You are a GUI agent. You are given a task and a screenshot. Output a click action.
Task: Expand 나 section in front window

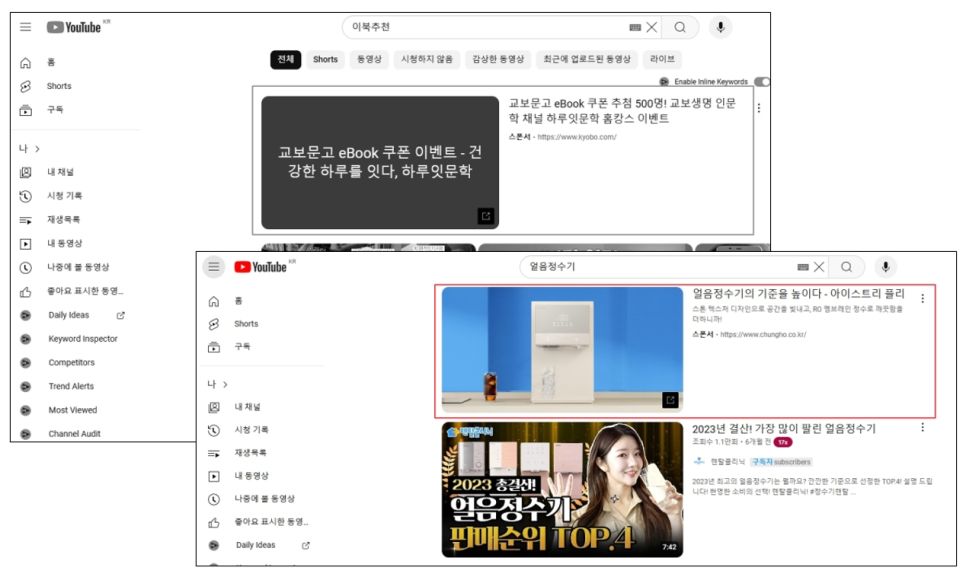(x=217, y=384)
